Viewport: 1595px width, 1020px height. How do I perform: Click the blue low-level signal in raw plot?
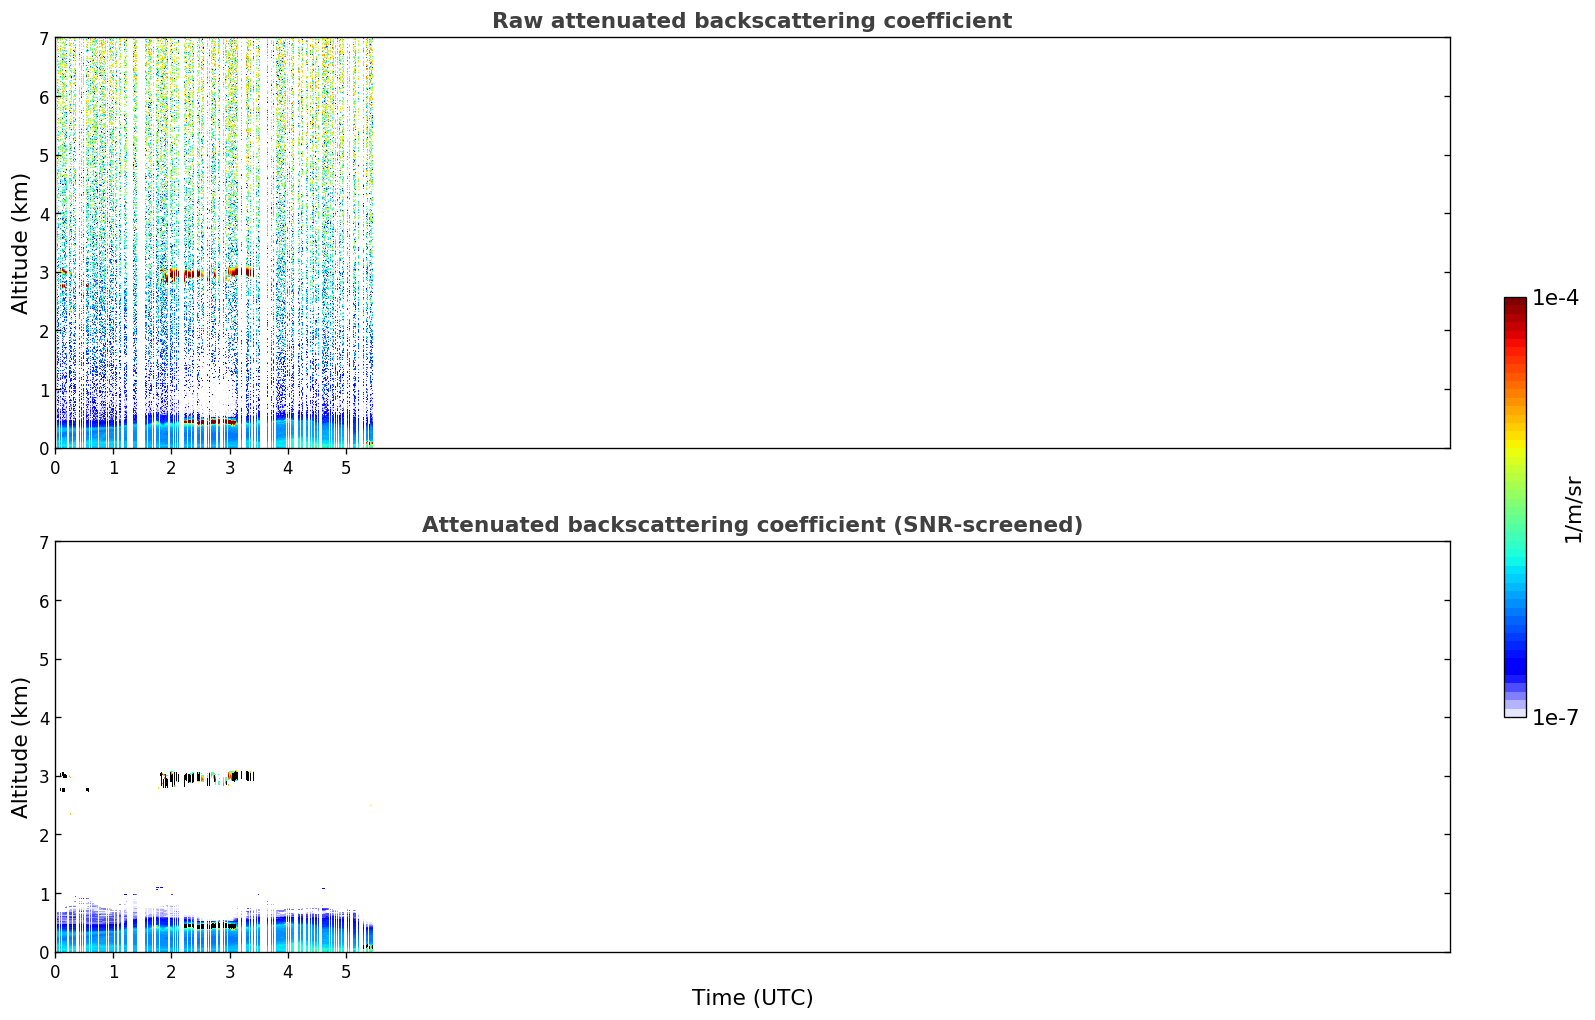[x=214, y=430]
